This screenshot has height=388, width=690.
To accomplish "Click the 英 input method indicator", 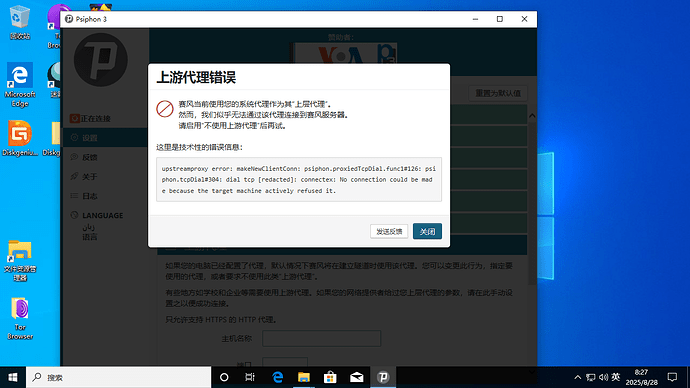I will point(616,377).
